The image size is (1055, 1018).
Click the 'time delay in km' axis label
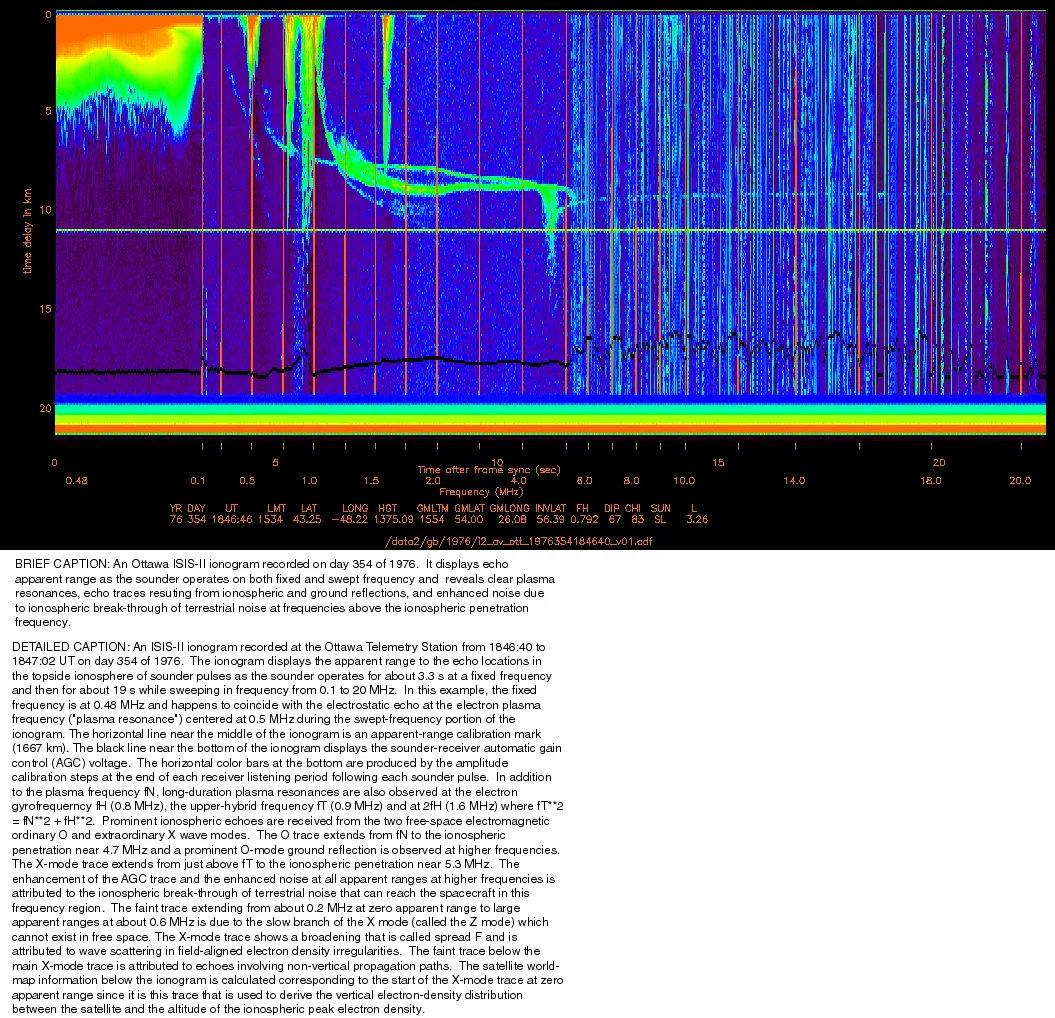28,231
